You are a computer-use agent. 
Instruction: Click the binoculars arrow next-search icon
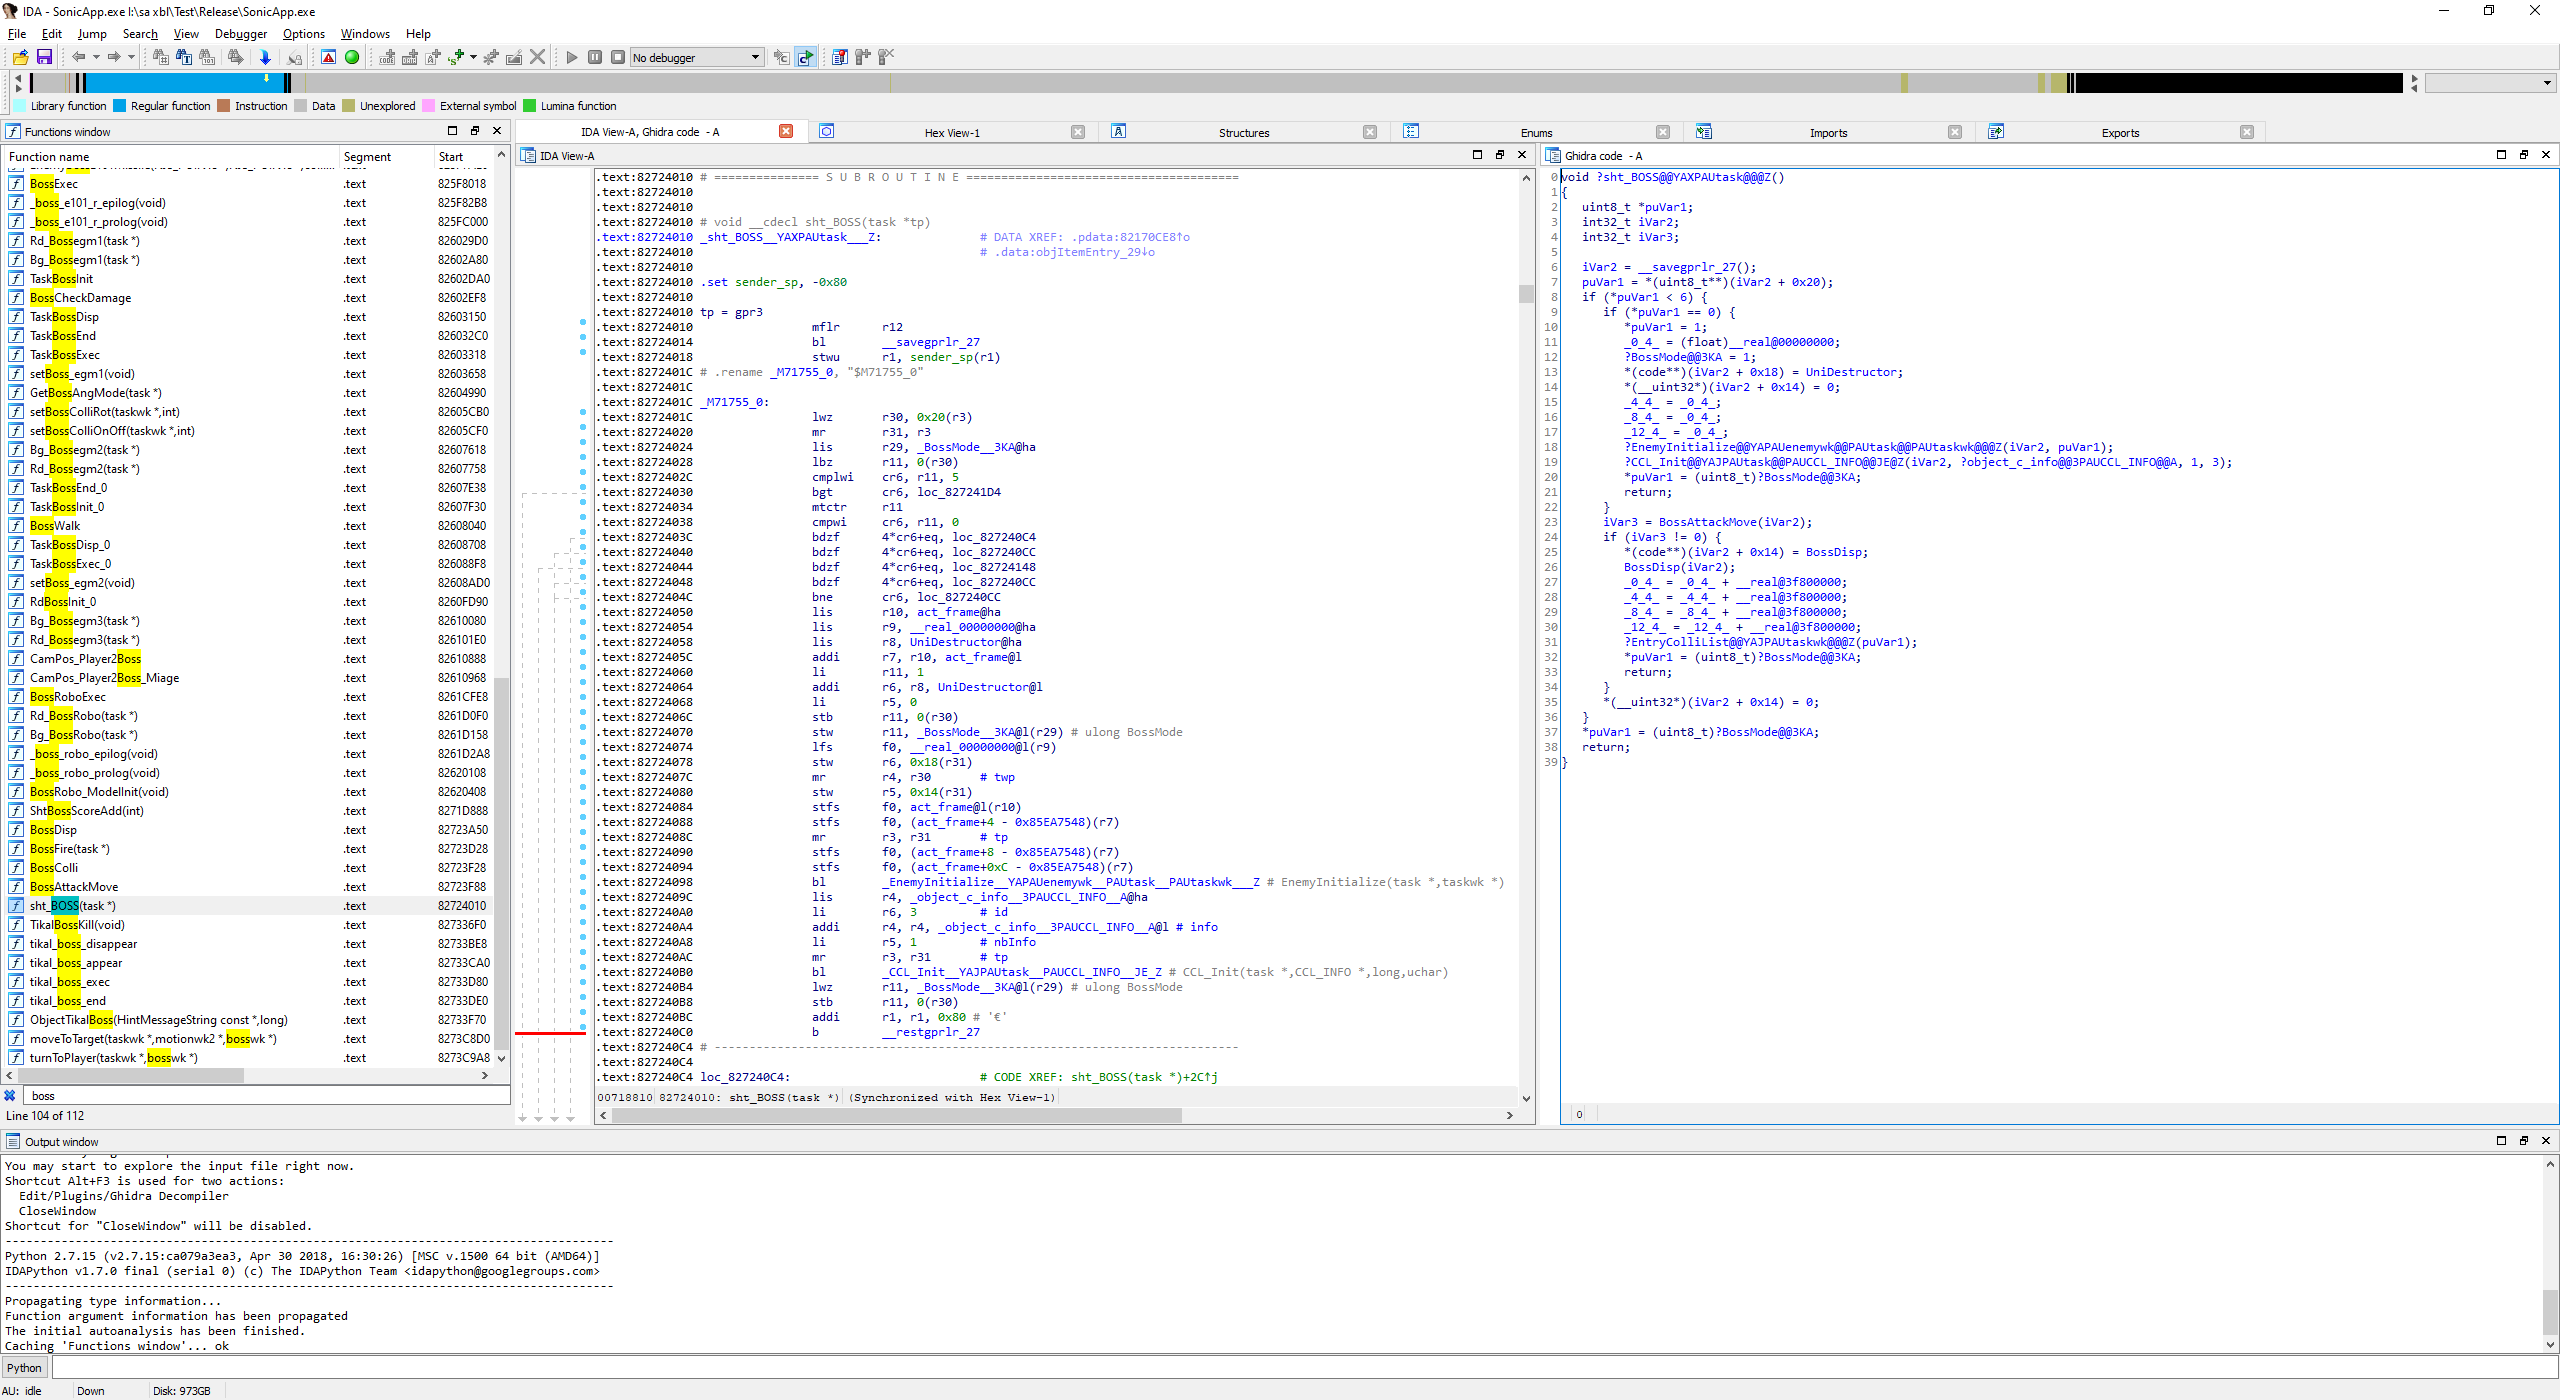tap(235, 57)
